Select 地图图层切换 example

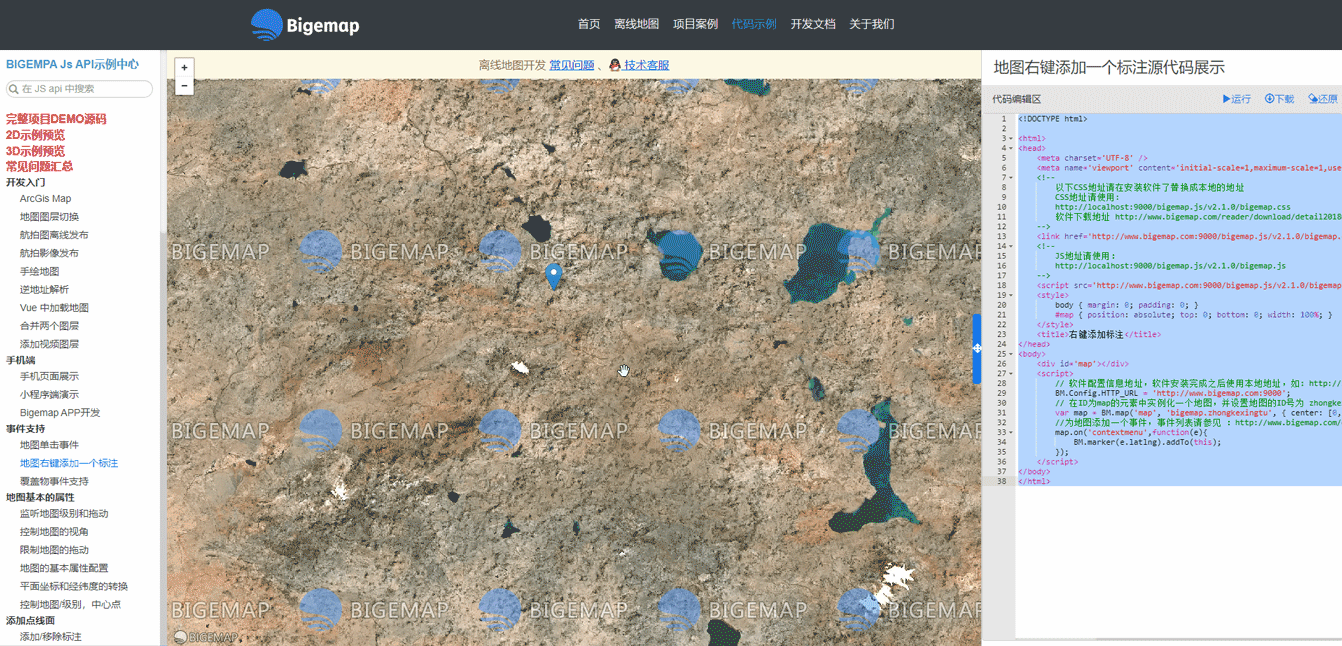[49, 217]
